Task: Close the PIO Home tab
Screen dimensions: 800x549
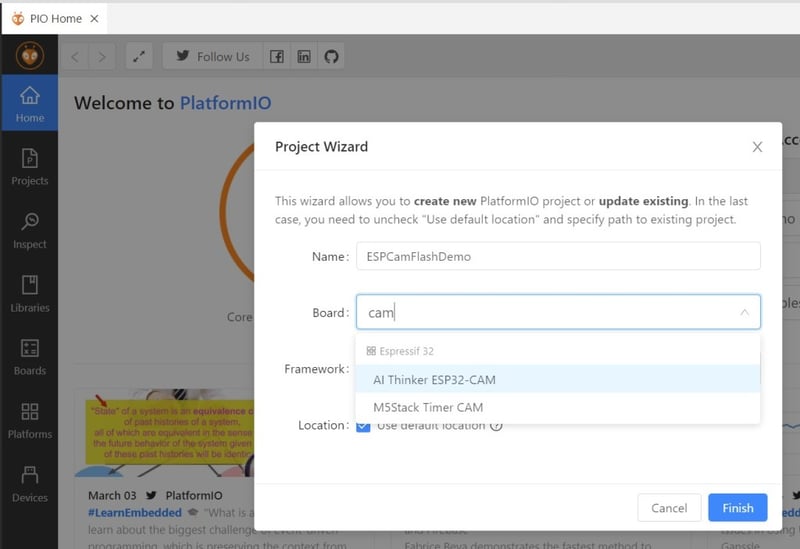Action: [94, 18]
